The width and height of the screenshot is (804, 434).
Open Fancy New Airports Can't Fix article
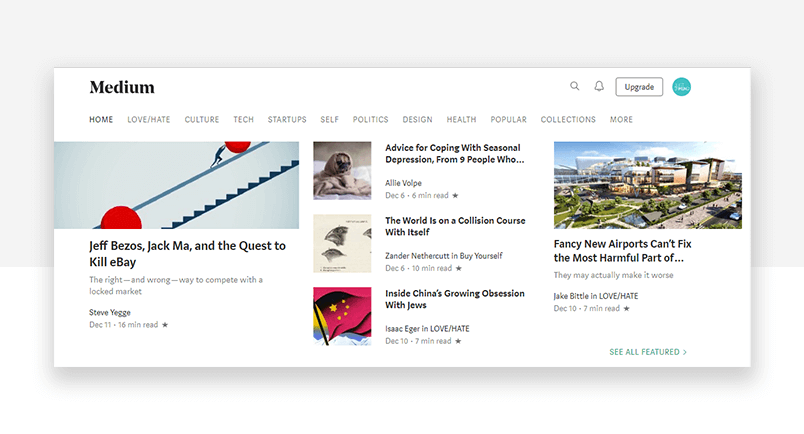click(622, 251)
